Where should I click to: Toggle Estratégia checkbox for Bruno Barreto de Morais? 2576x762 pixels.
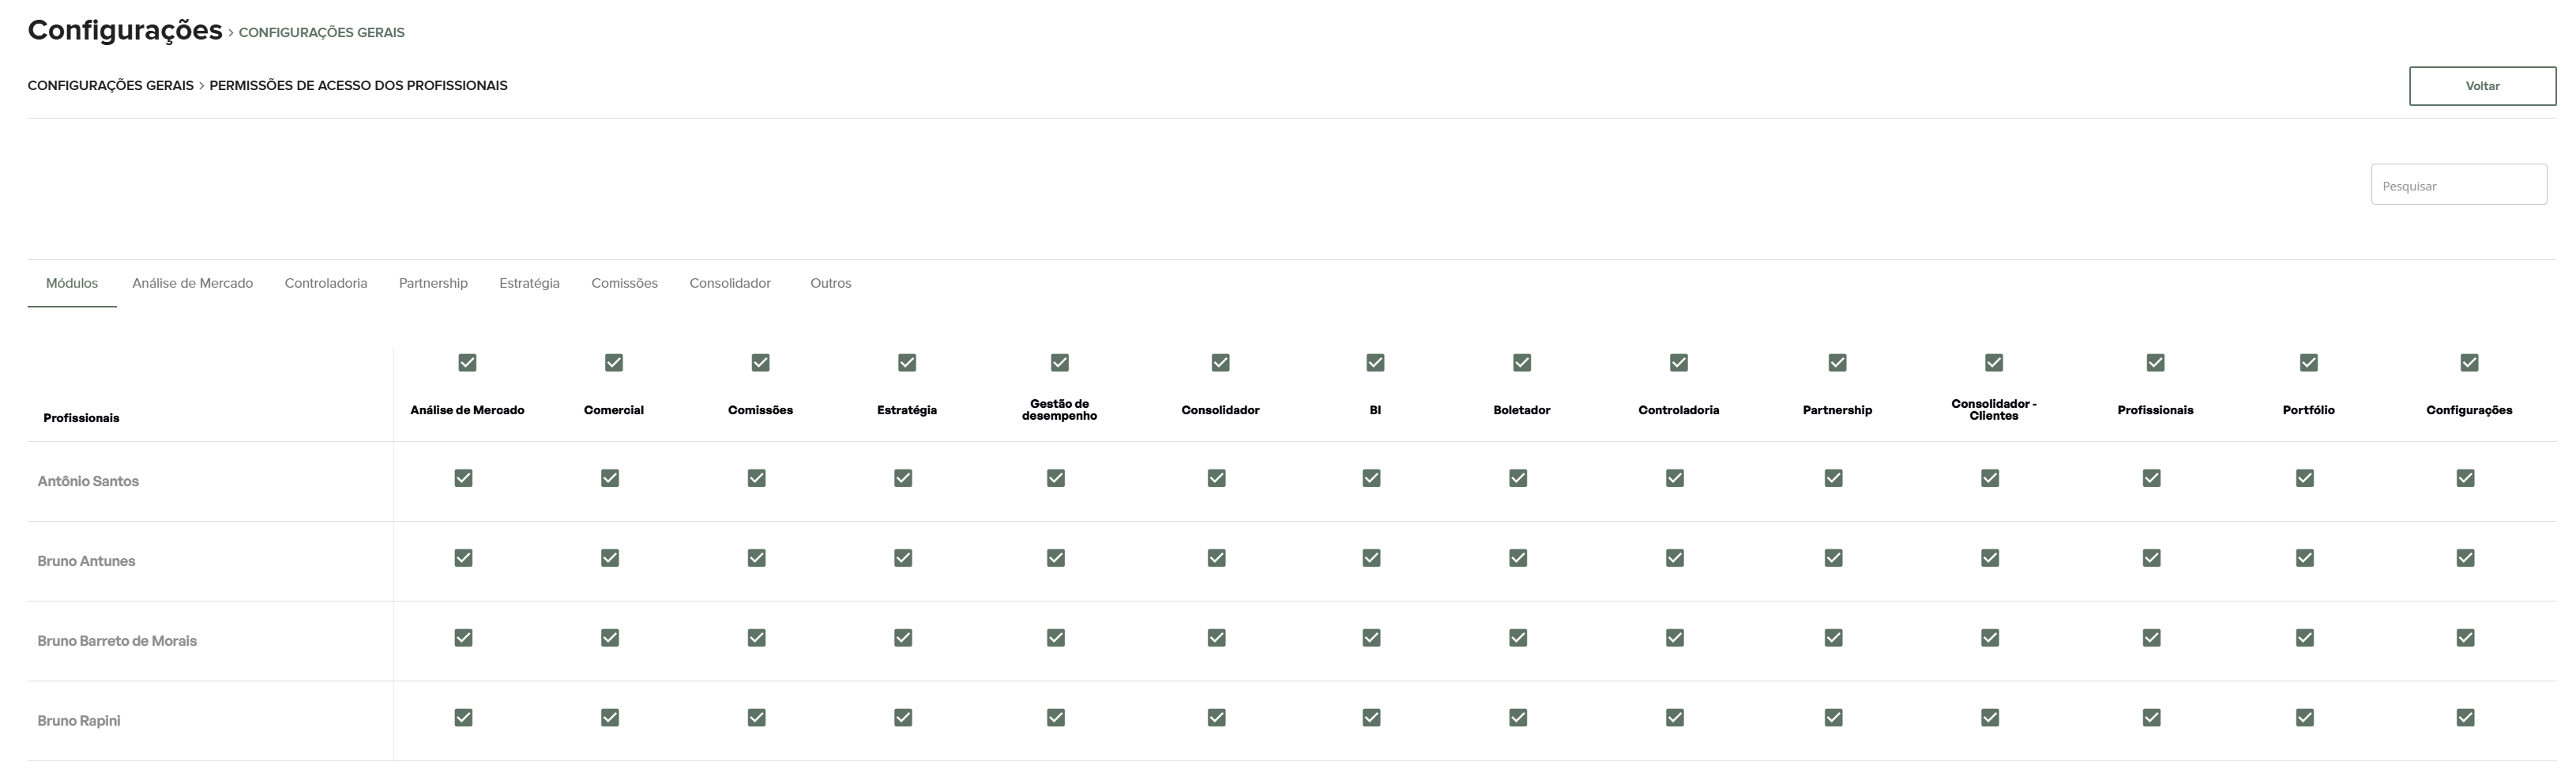(903, 637)
